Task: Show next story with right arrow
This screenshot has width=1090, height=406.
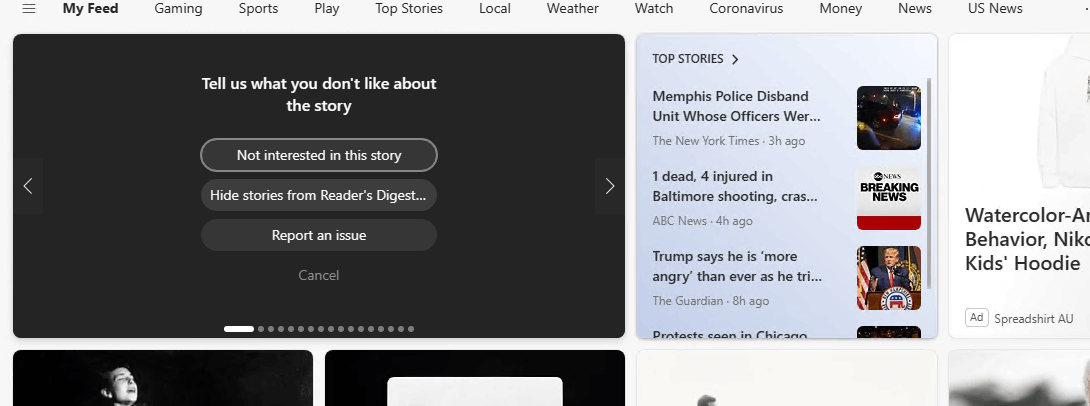Action: pos(610,186)
